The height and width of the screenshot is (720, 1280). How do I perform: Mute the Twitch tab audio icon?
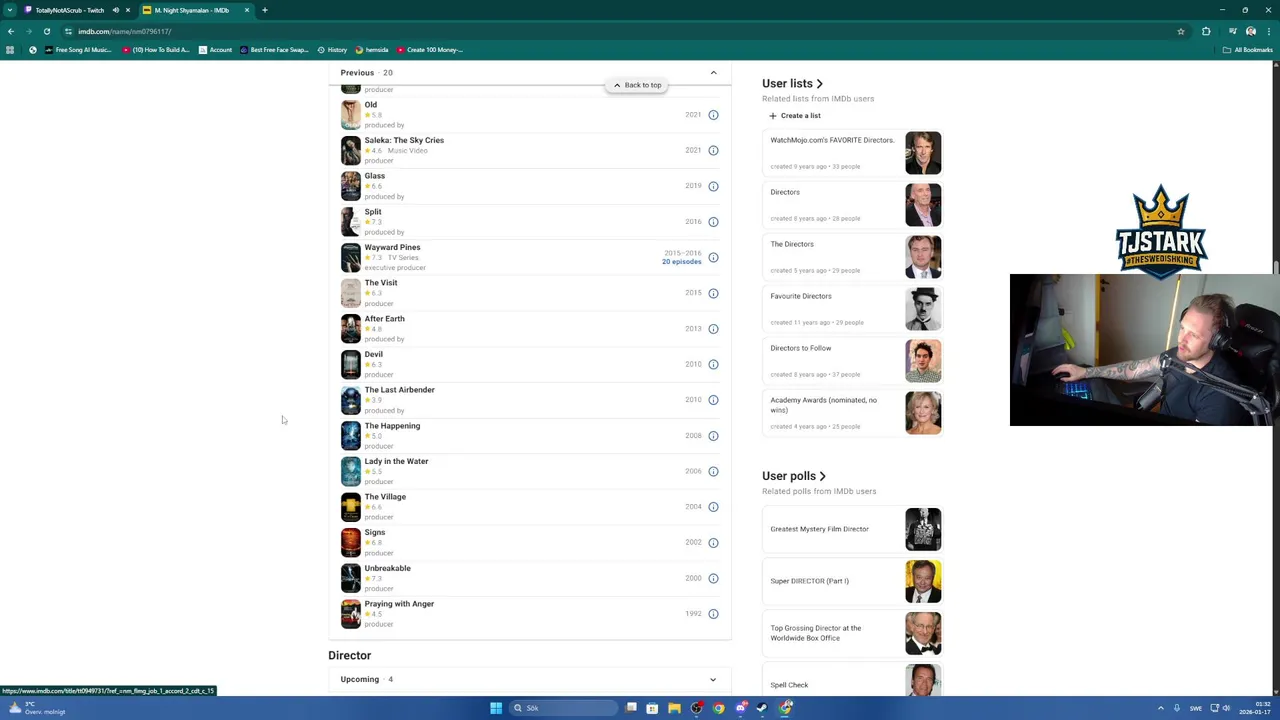tap(116, 10)
